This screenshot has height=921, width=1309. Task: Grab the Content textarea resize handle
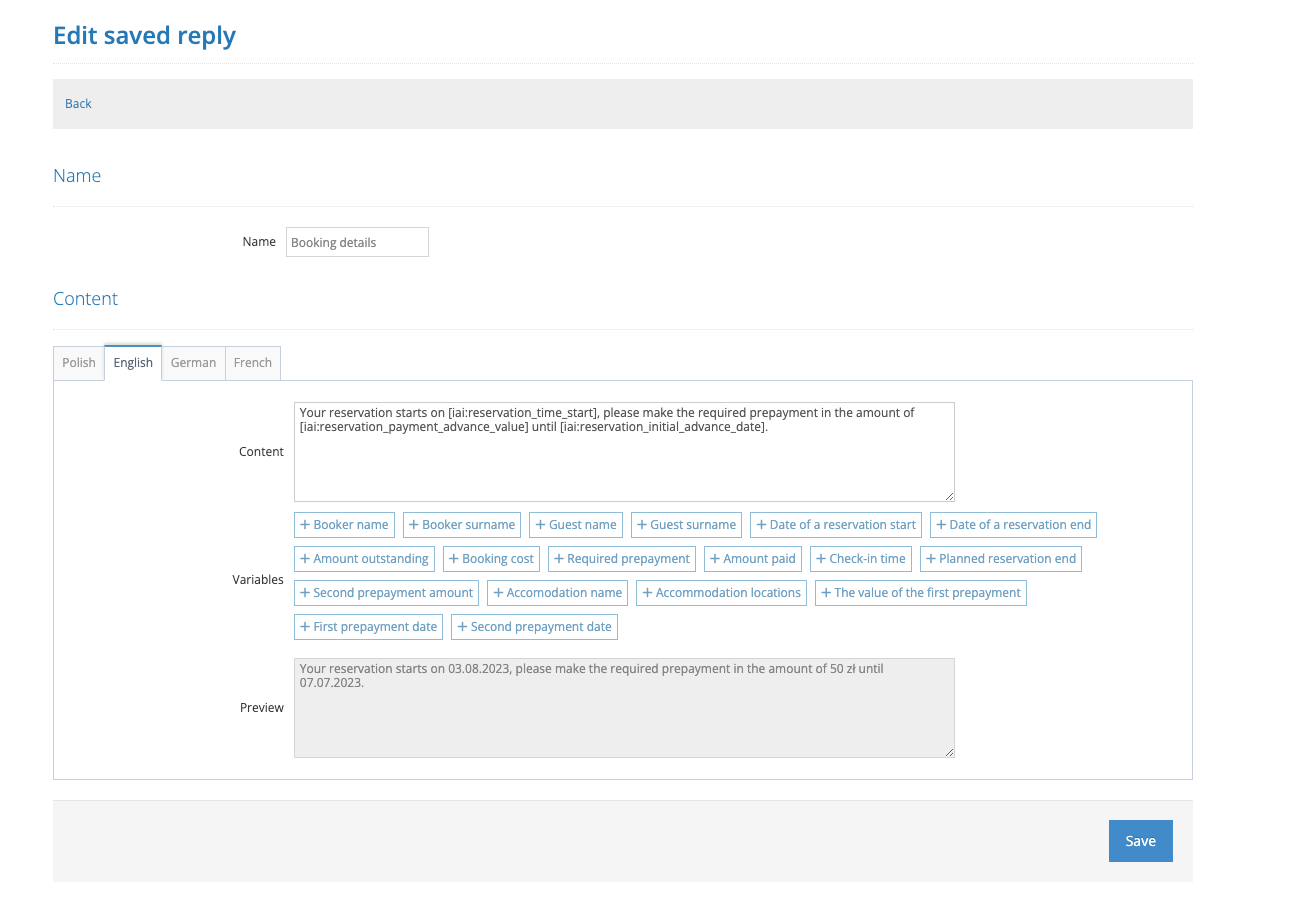tap(949, 496)
